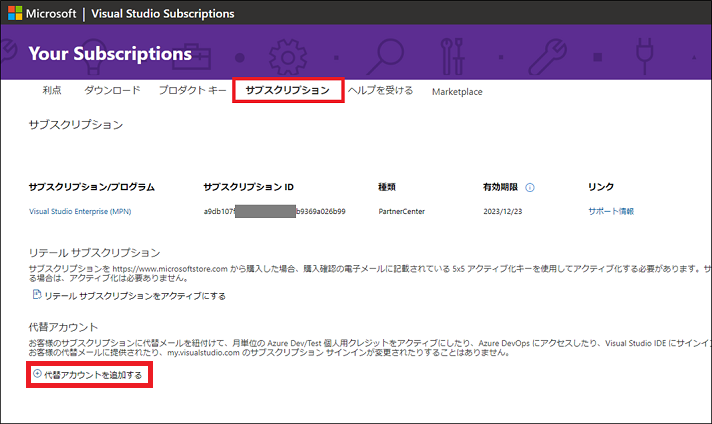
Task: Switch to the ダウンロード tab
Action: (x=112, y=90)
